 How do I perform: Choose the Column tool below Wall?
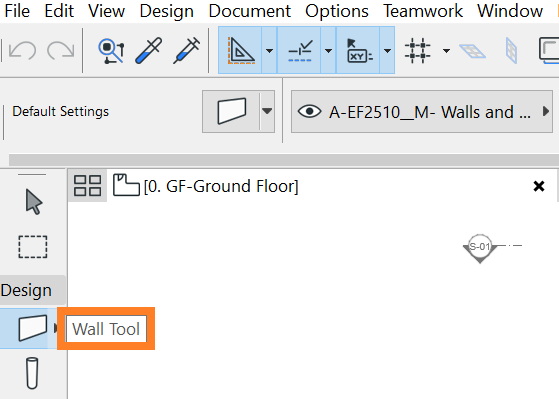[x=32, y=373]
